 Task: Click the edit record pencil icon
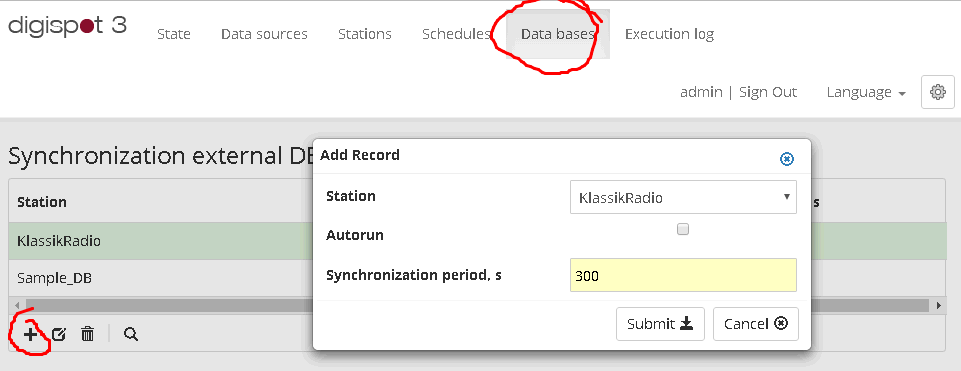(58, 334)
